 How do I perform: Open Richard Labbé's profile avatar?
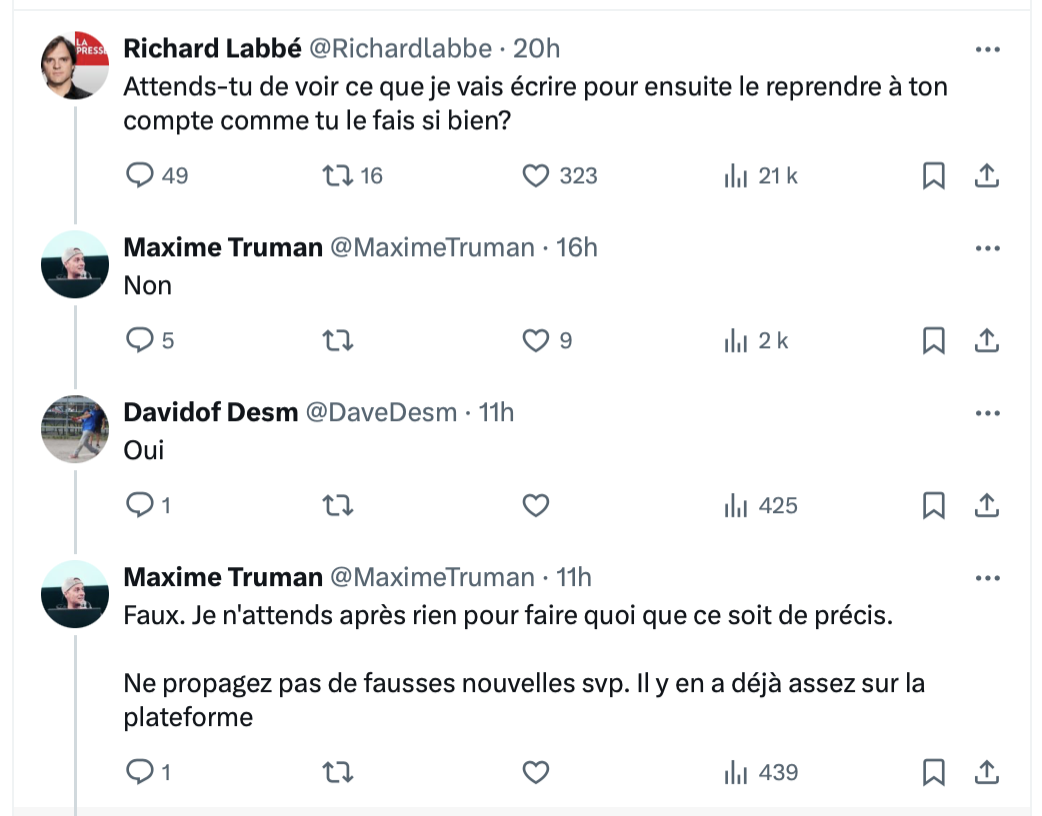pos(74,64)
